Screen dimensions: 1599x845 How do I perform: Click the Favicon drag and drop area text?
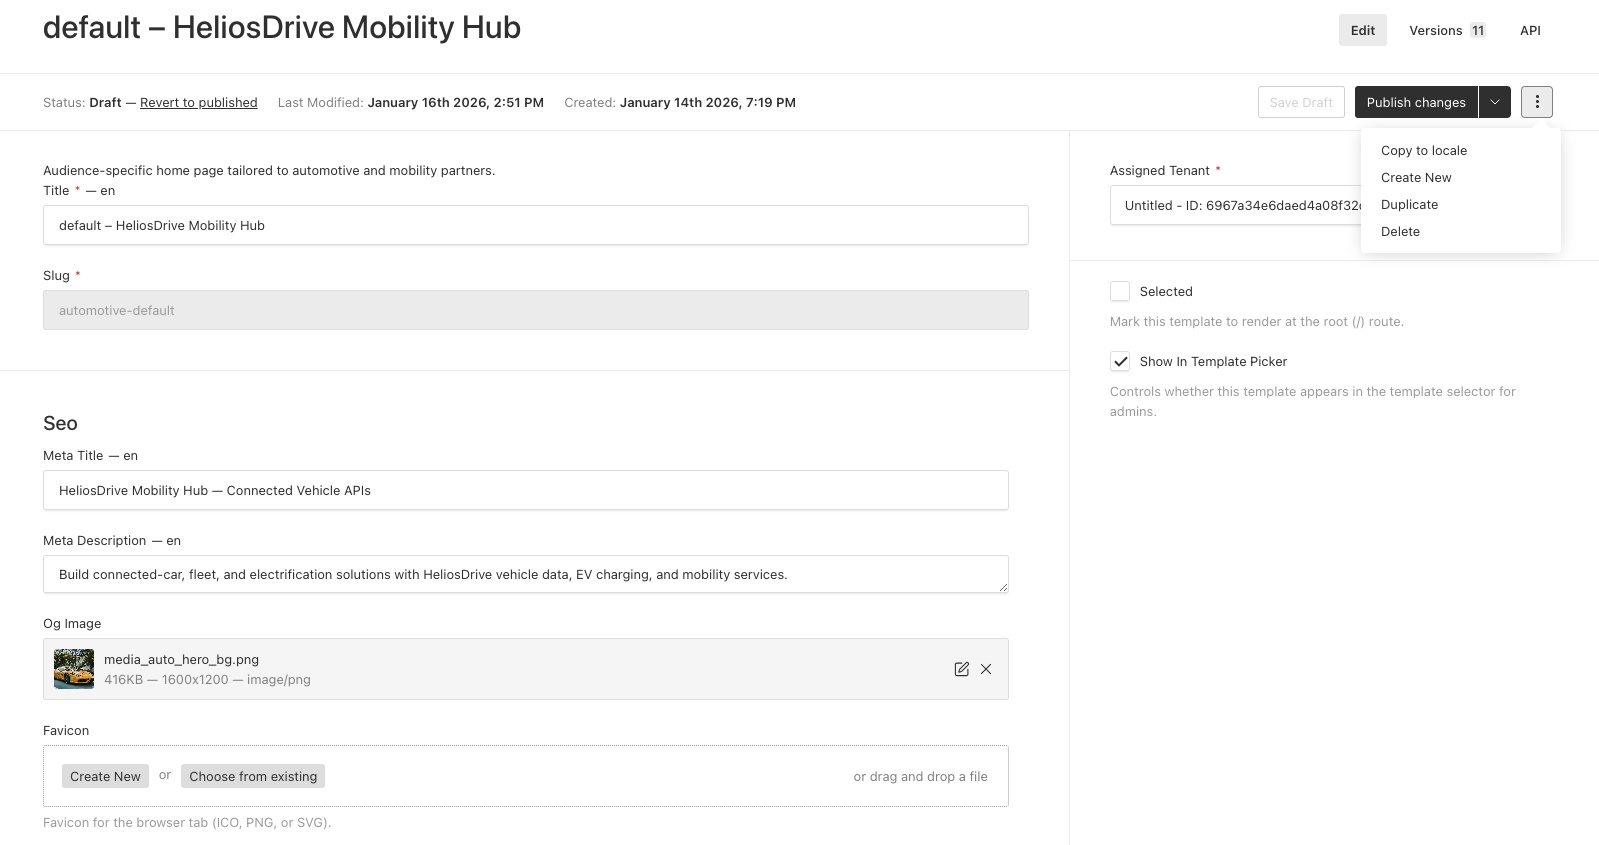click(920, 776)
